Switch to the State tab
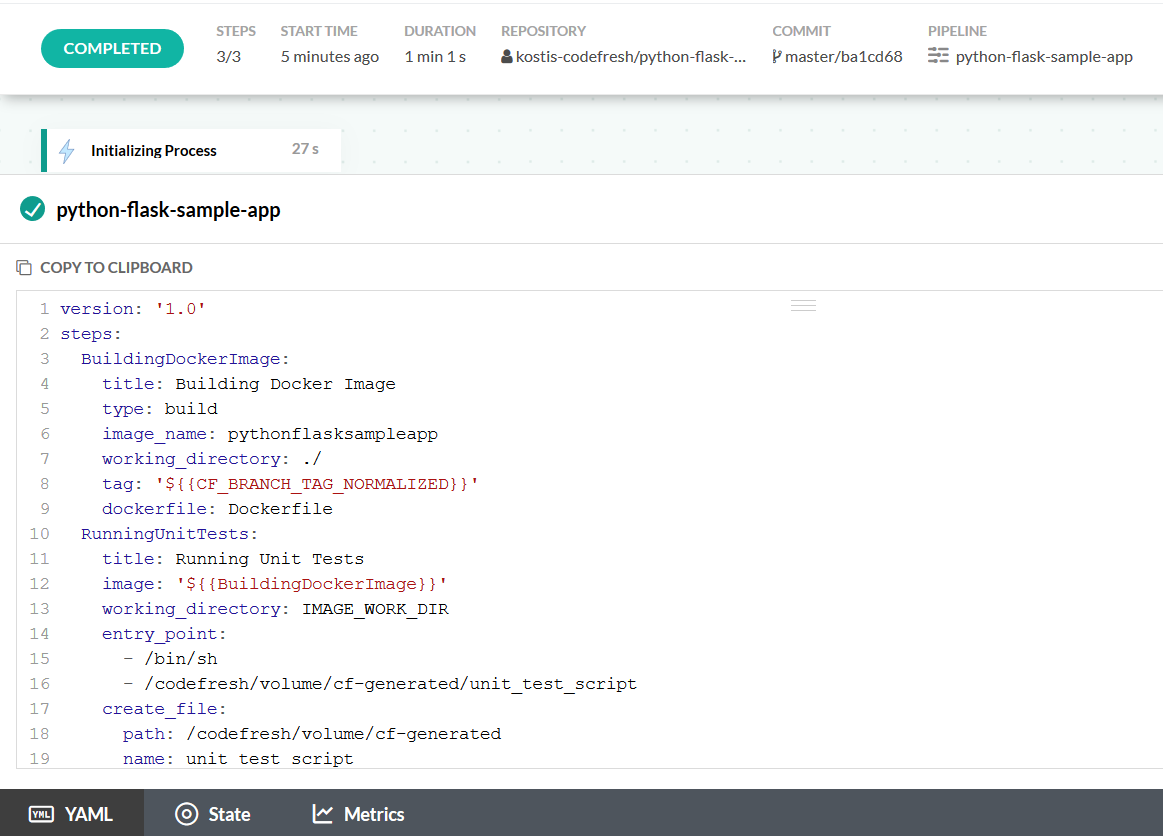Screen dimensions: 1163x836 228,814
